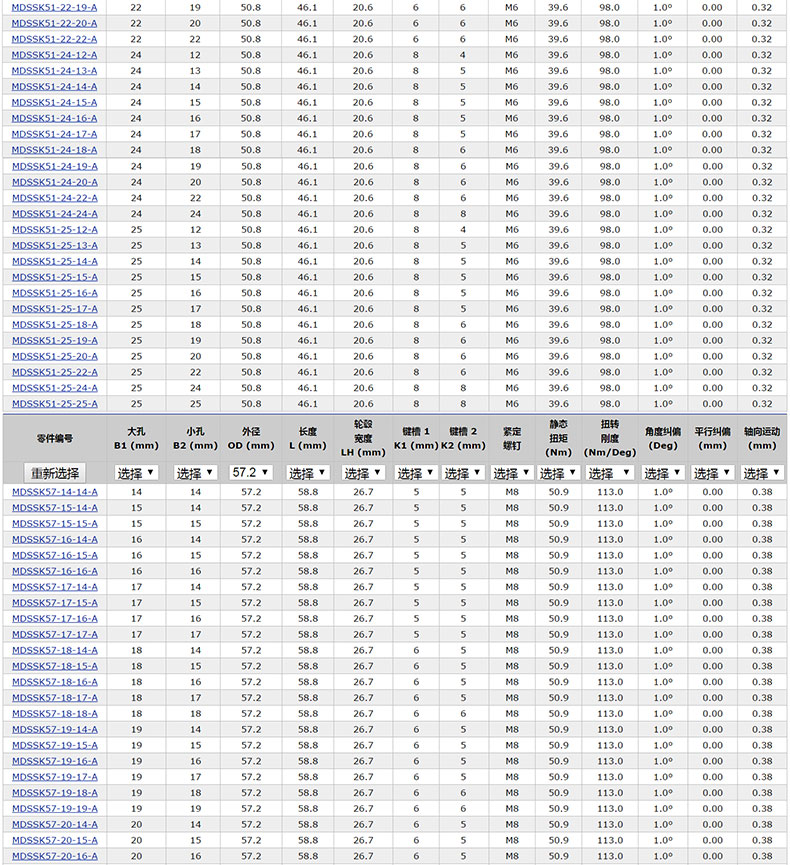Open the 长度 L filter dropdown
This screenshot has width=790, height=865.
pos(307,473)
